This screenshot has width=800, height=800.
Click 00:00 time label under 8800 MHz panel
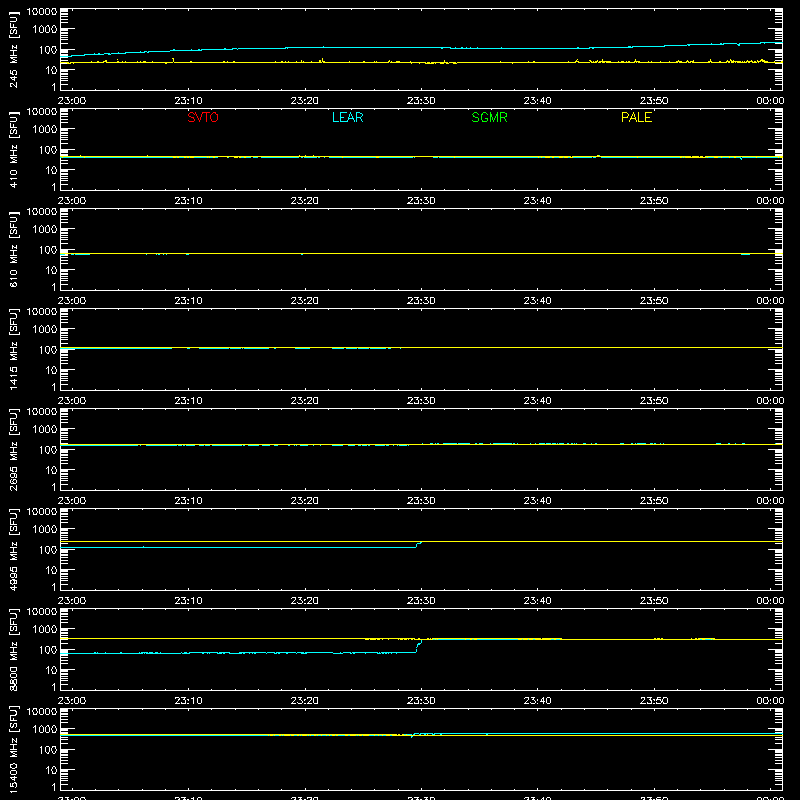click(770, 701)
